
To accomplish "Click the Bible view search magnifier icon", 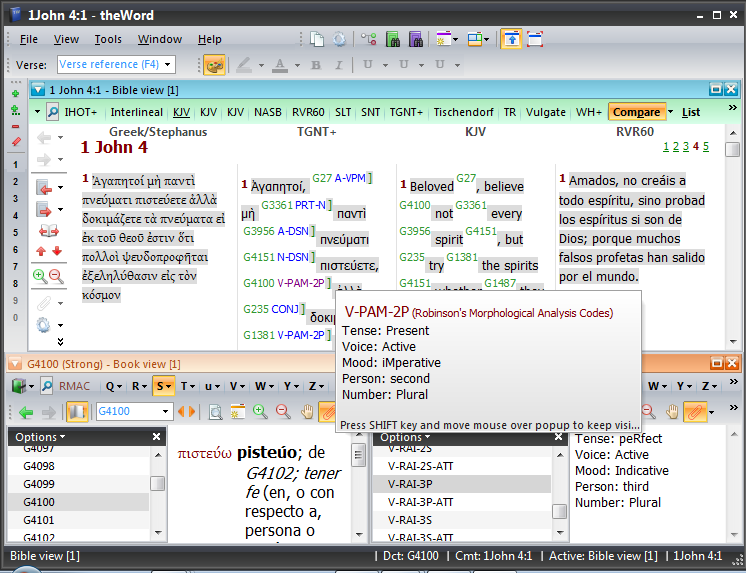I will click(x=52, y=112).
